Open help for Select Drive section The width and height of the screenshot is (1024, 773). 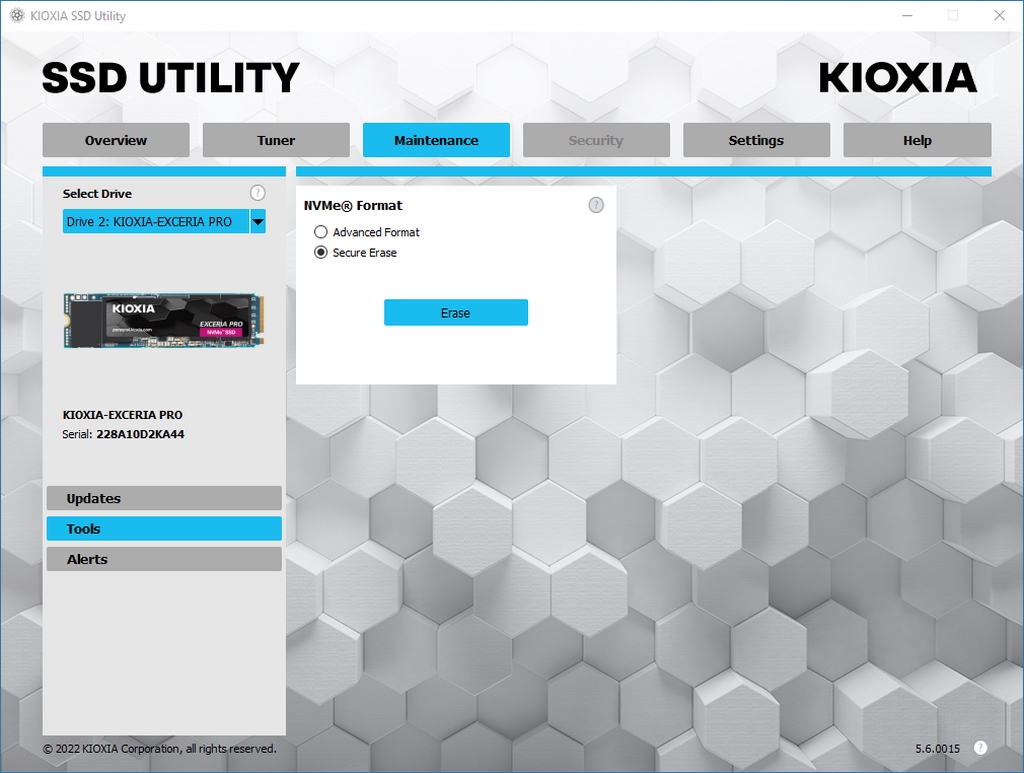(x=257, y=193)
